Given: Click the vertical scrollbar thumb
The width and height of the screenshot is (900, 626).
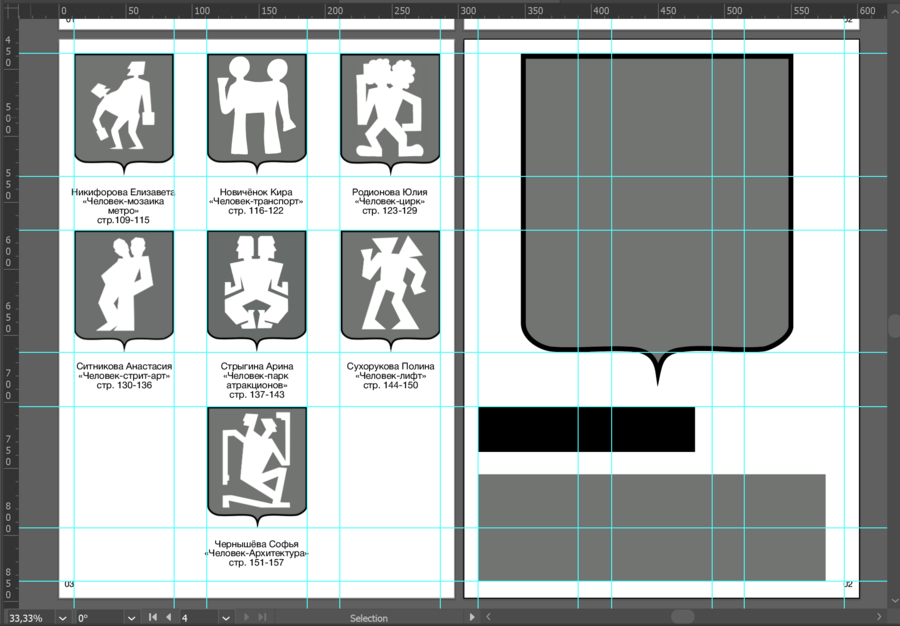Looking at the screenshot, I should (x=893, y=326).
